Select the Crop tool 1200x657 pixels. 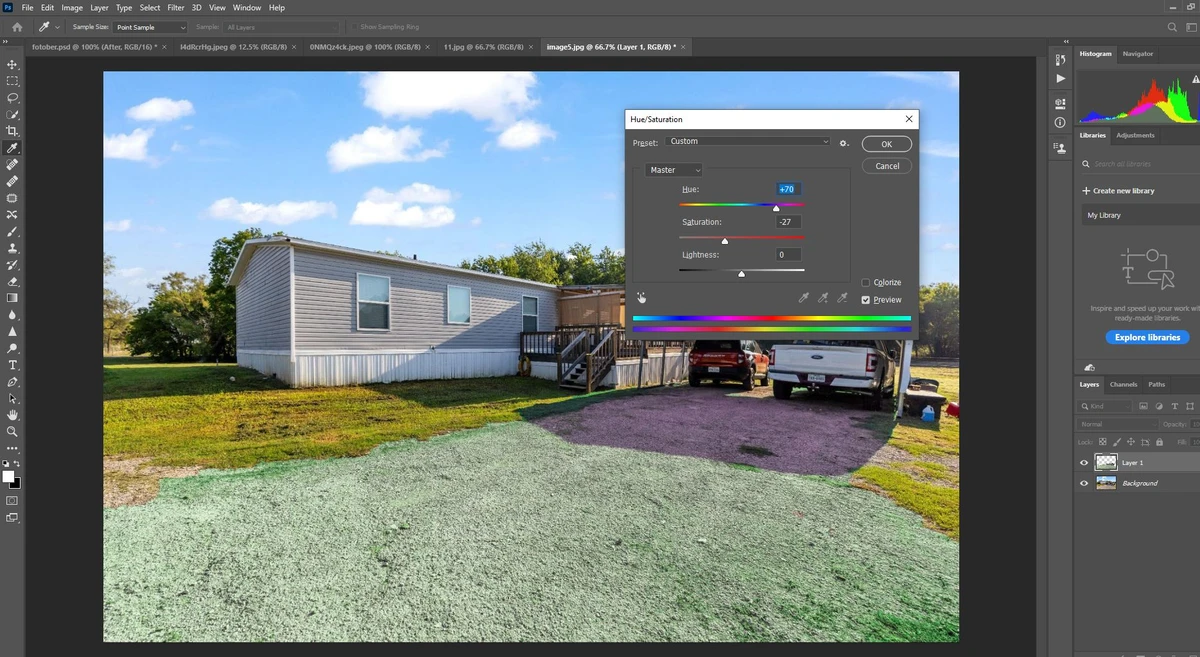[12, 131]
